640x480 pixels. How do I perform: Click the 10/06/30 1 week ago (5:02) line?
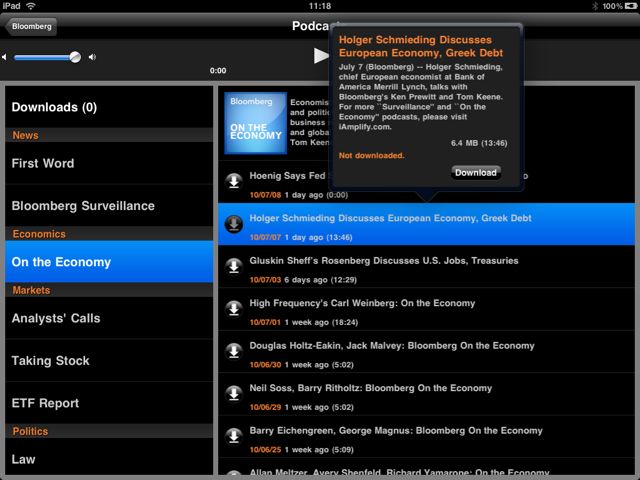[301, 365]
